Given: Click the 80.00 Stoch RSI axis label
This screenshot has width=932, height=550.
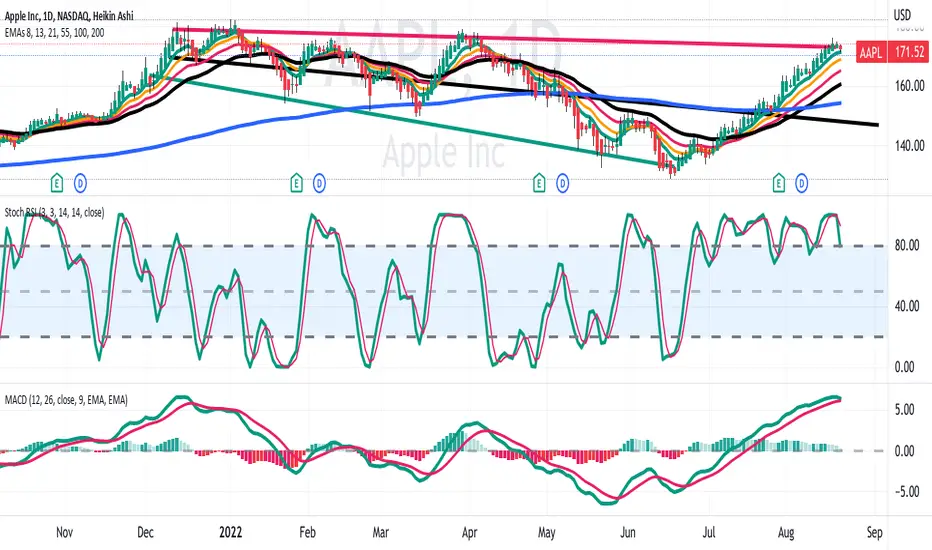Looking at the screenshot, I should pos(907,245).
